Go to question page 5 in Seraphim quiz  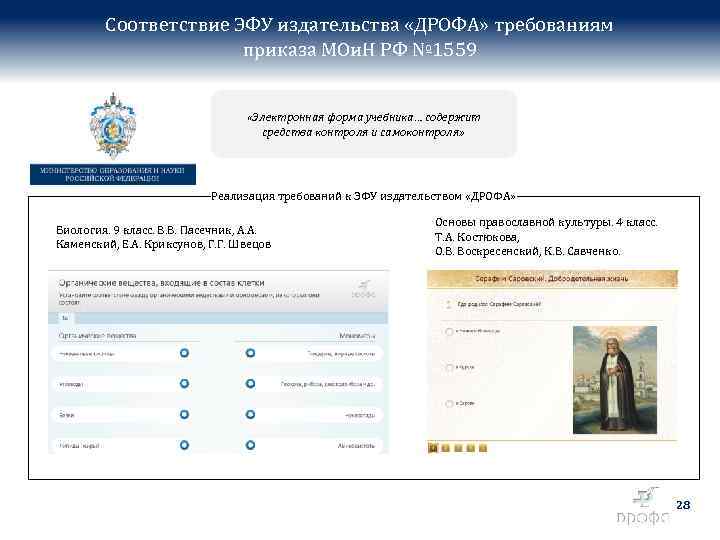(483, 448)
